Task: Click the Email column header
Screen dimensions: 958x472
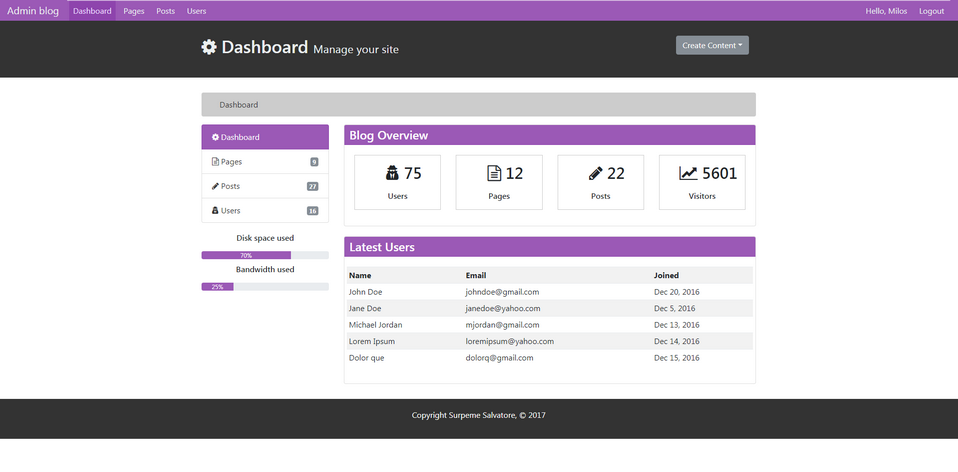Action: pyautogui.click(x=476, y=275)
